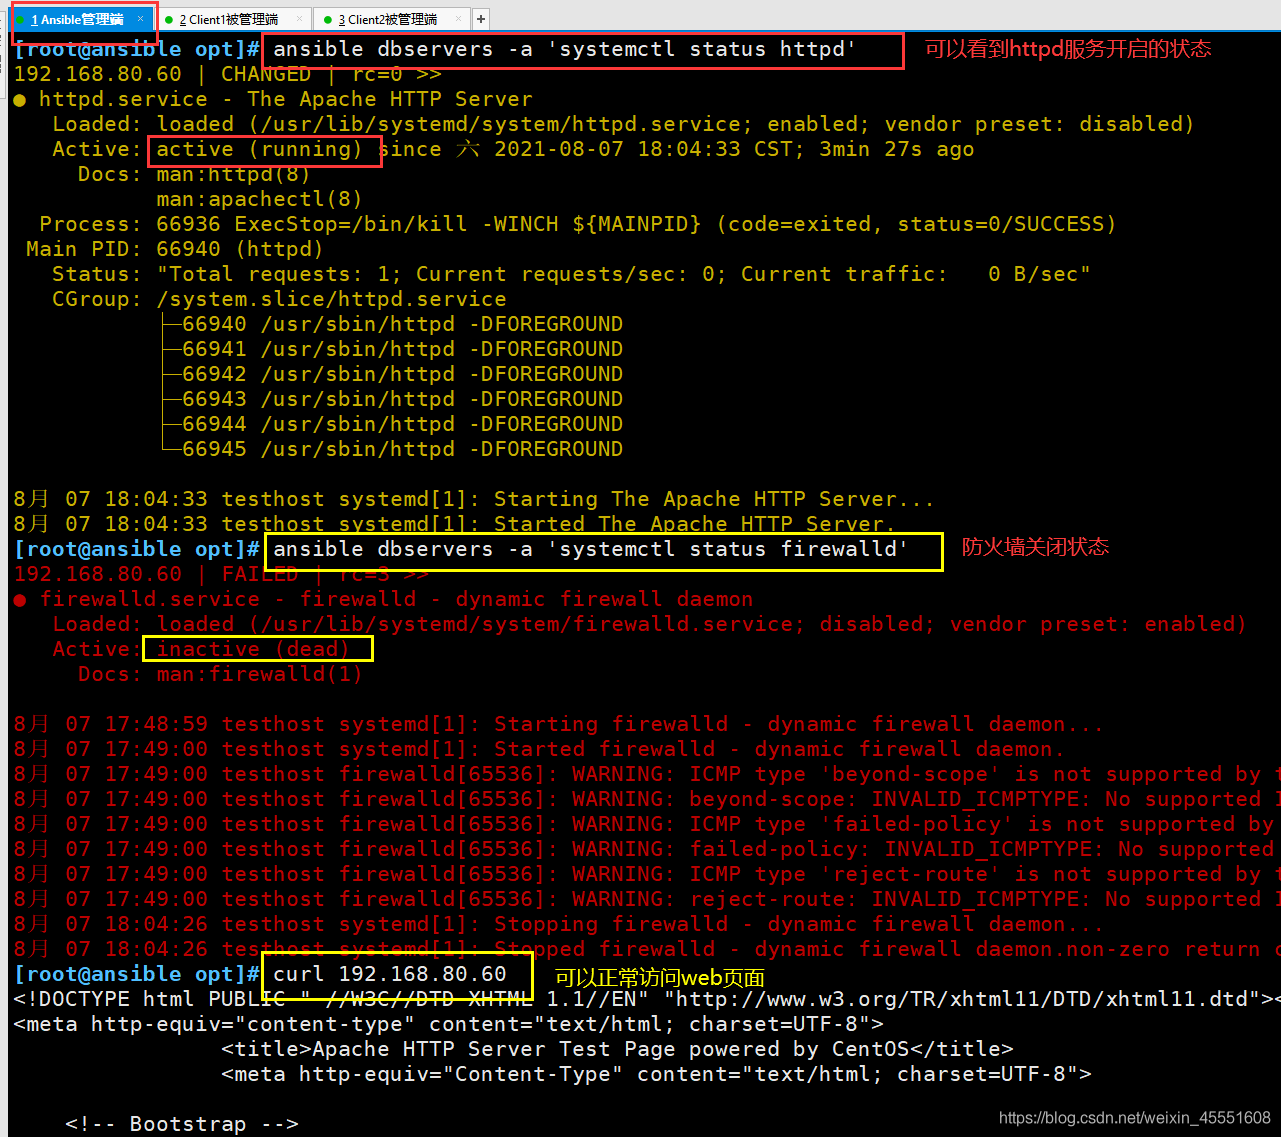
Task: Open the '2 Client1被管理端' session tab
Action: [229, 19]
